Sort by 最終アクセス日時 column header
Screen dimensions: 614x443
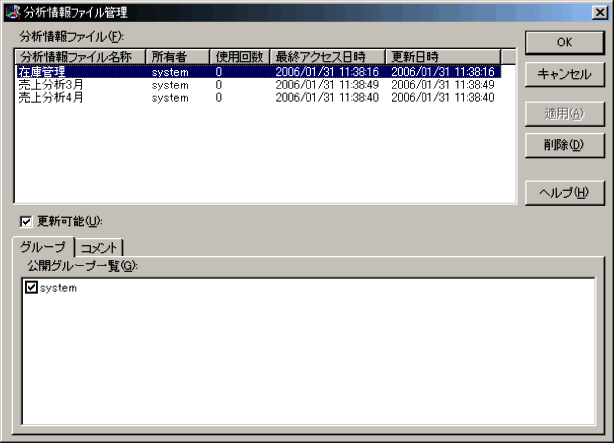pyautogui.click(x=327, y=57)
